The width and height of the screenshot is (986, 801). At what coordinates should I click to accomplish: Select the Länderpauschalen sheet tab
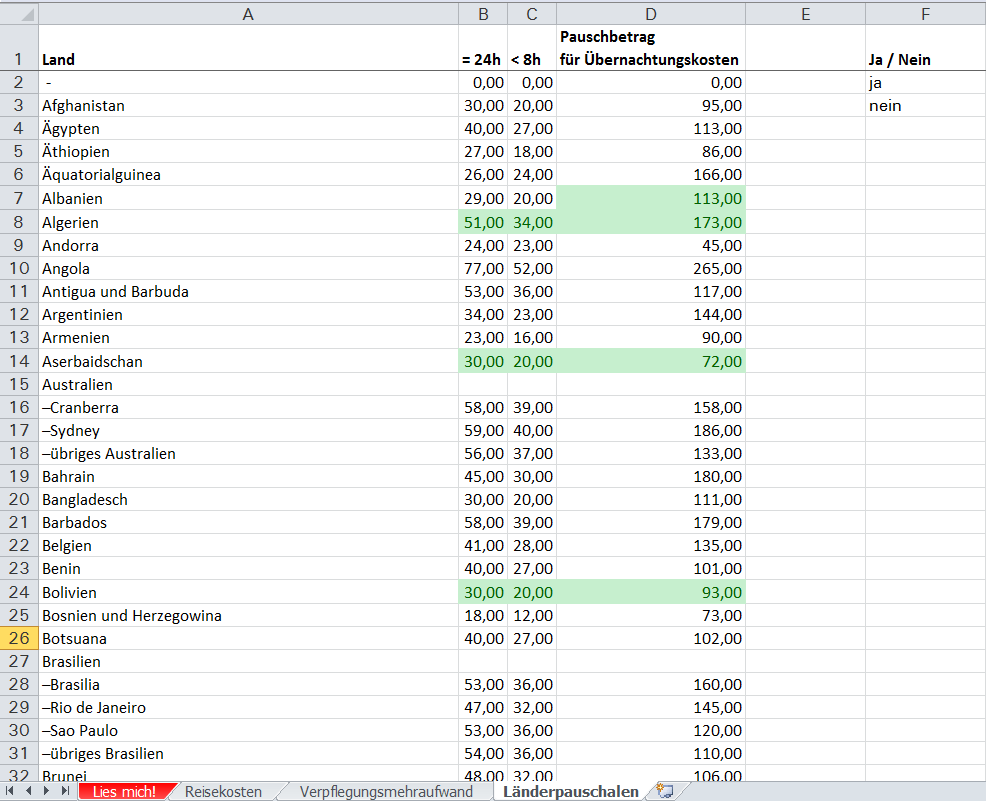(570, 791)
